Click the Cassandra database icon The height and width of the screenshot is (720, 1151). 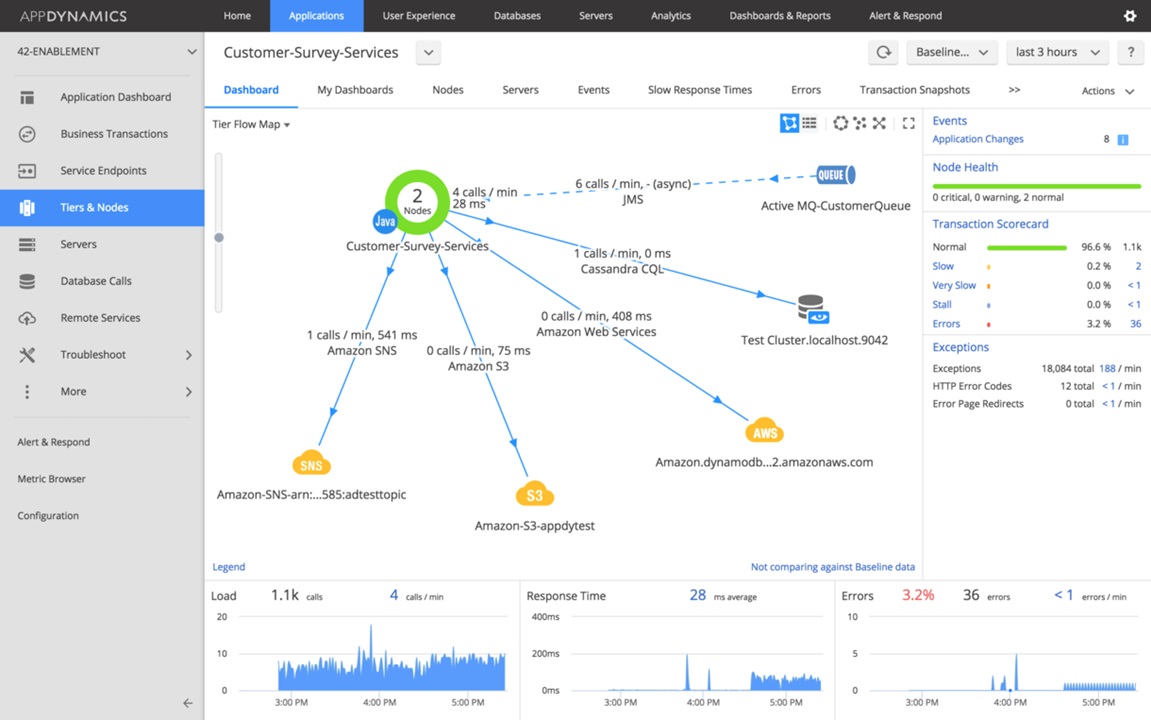pos(813,309)
